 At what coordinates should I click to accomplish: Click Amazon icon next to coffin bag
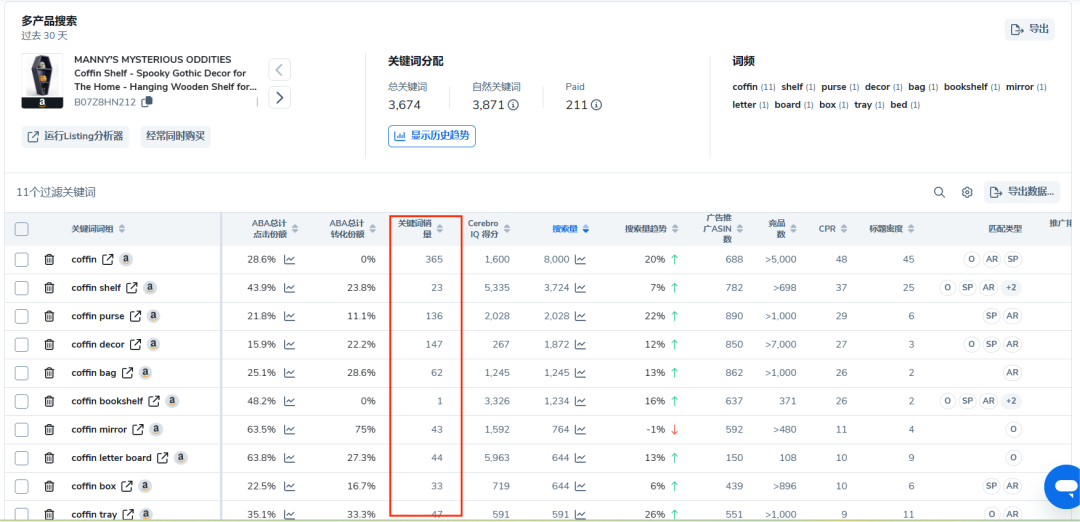pos(145,372)
